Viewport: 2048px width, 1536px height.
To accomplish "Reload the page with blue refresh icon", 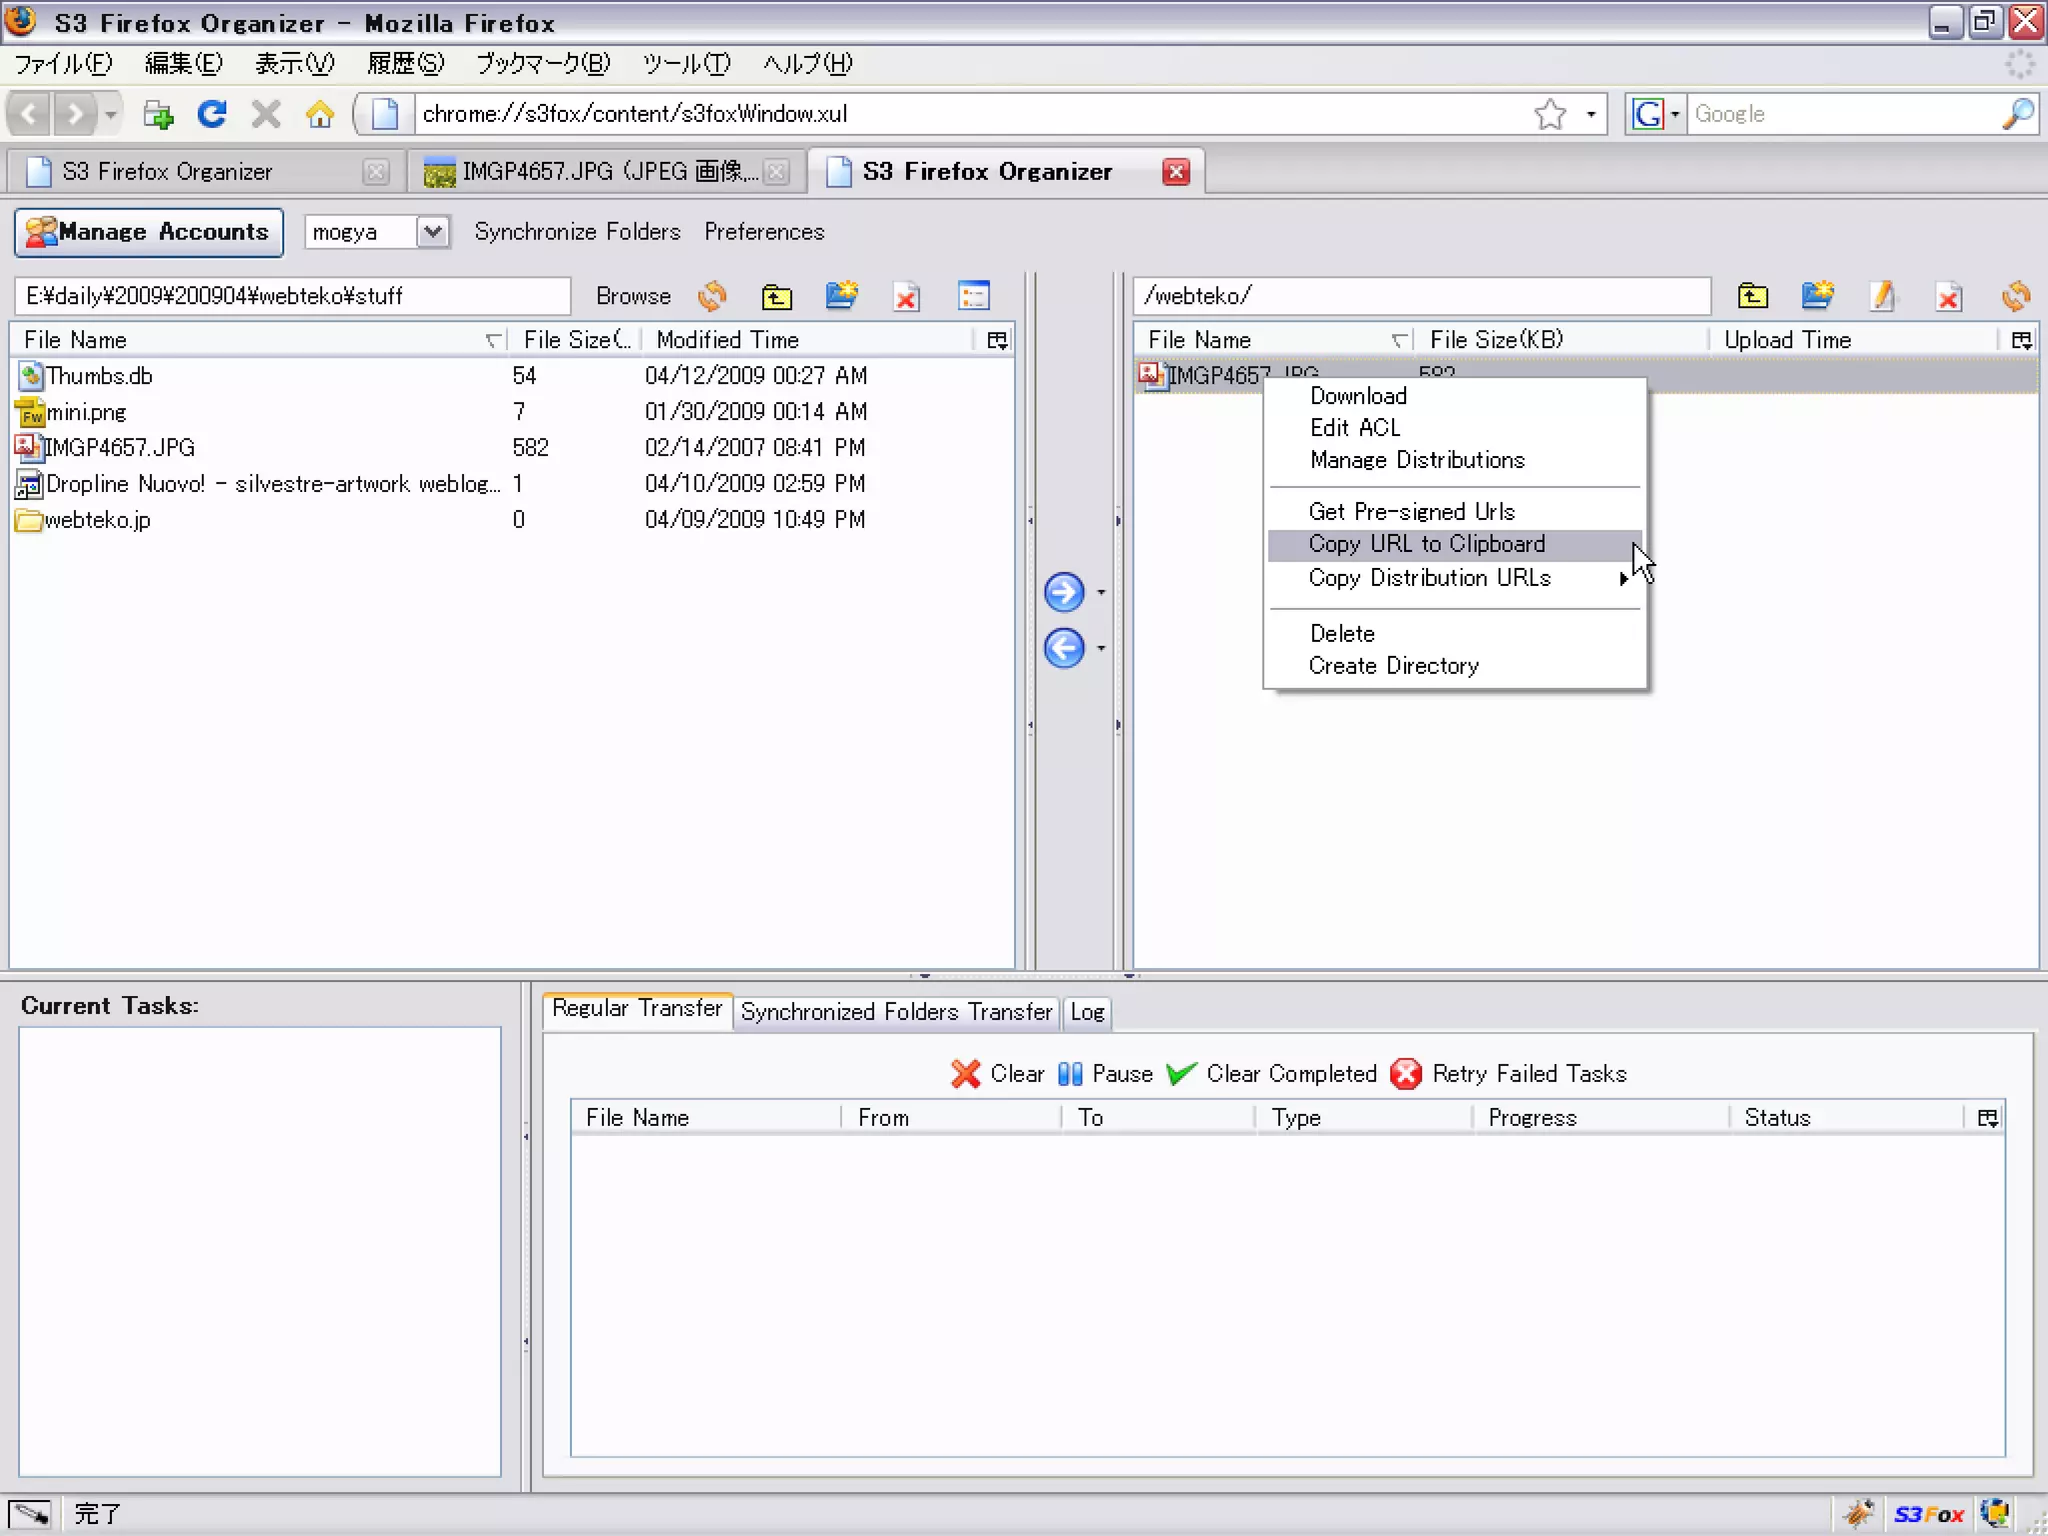I will coord(211,114).
